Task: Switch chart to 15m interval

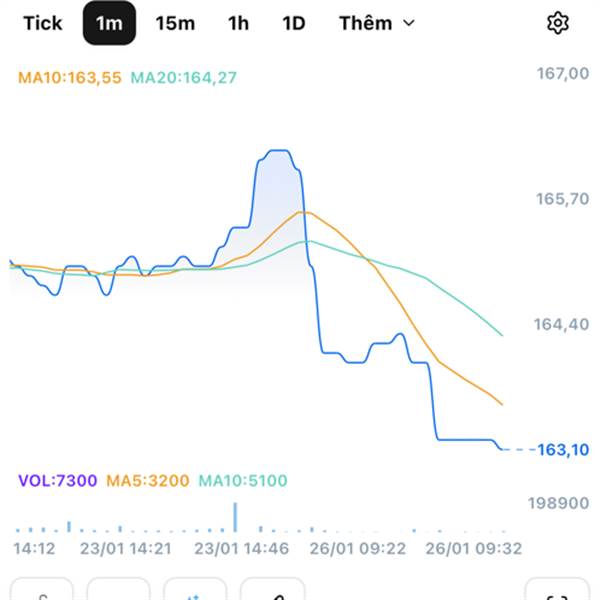Action: pyautogui.click(x=175, y=23)
